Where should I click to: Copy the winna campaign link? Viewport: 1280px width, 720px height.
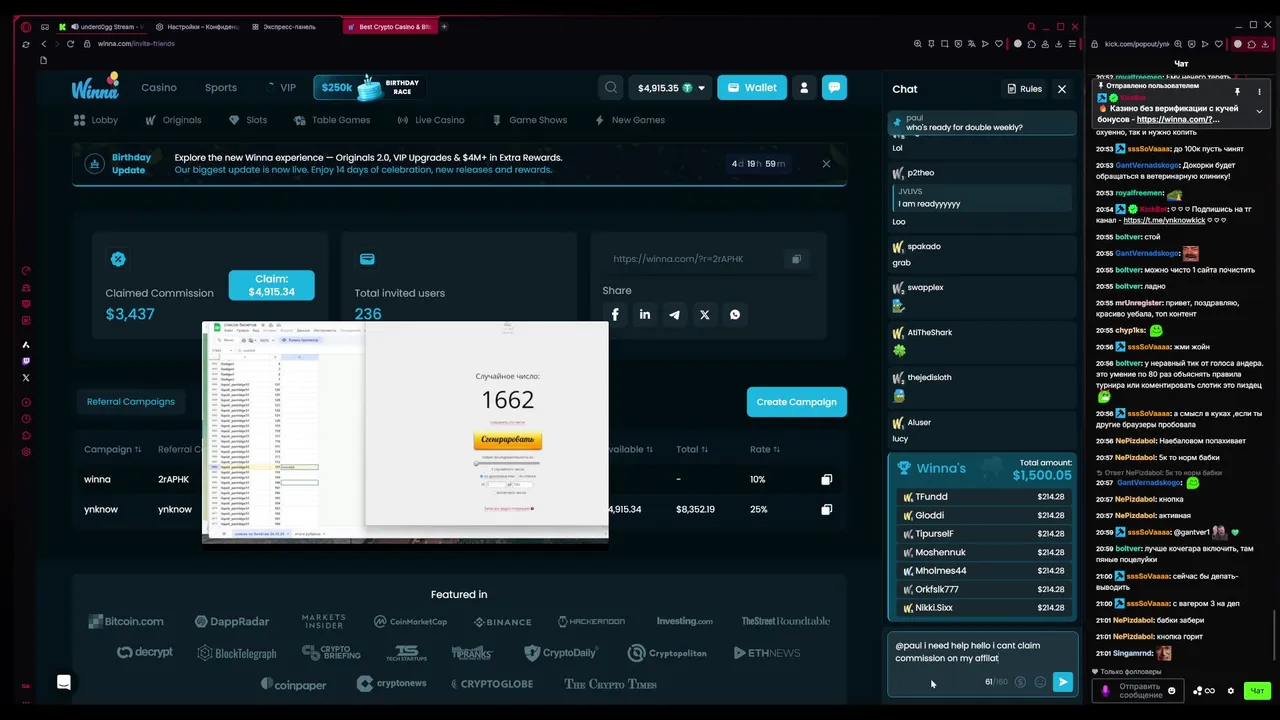pos(826,480)
